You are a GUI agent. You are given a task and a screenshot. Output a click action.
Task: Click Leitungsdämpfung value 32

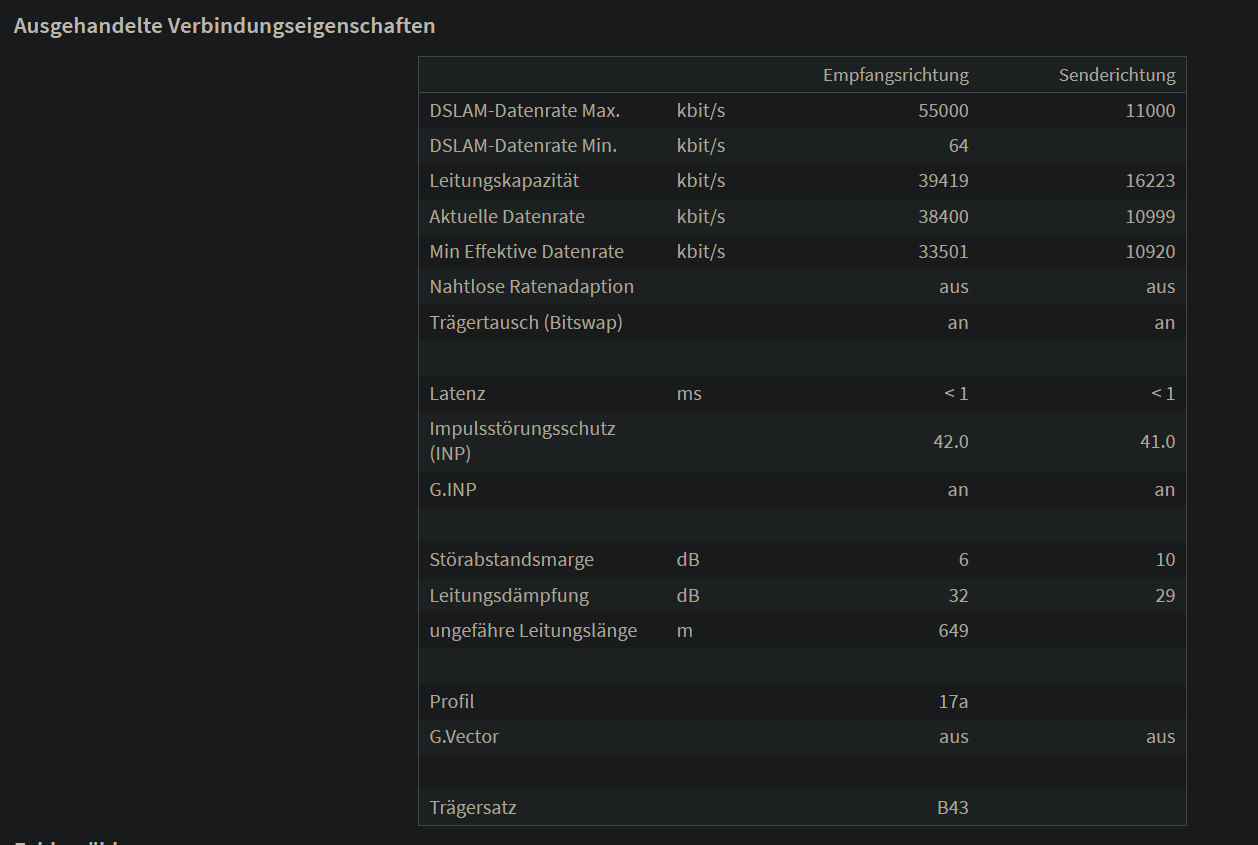pyautogui.click(x=958, y=596)
